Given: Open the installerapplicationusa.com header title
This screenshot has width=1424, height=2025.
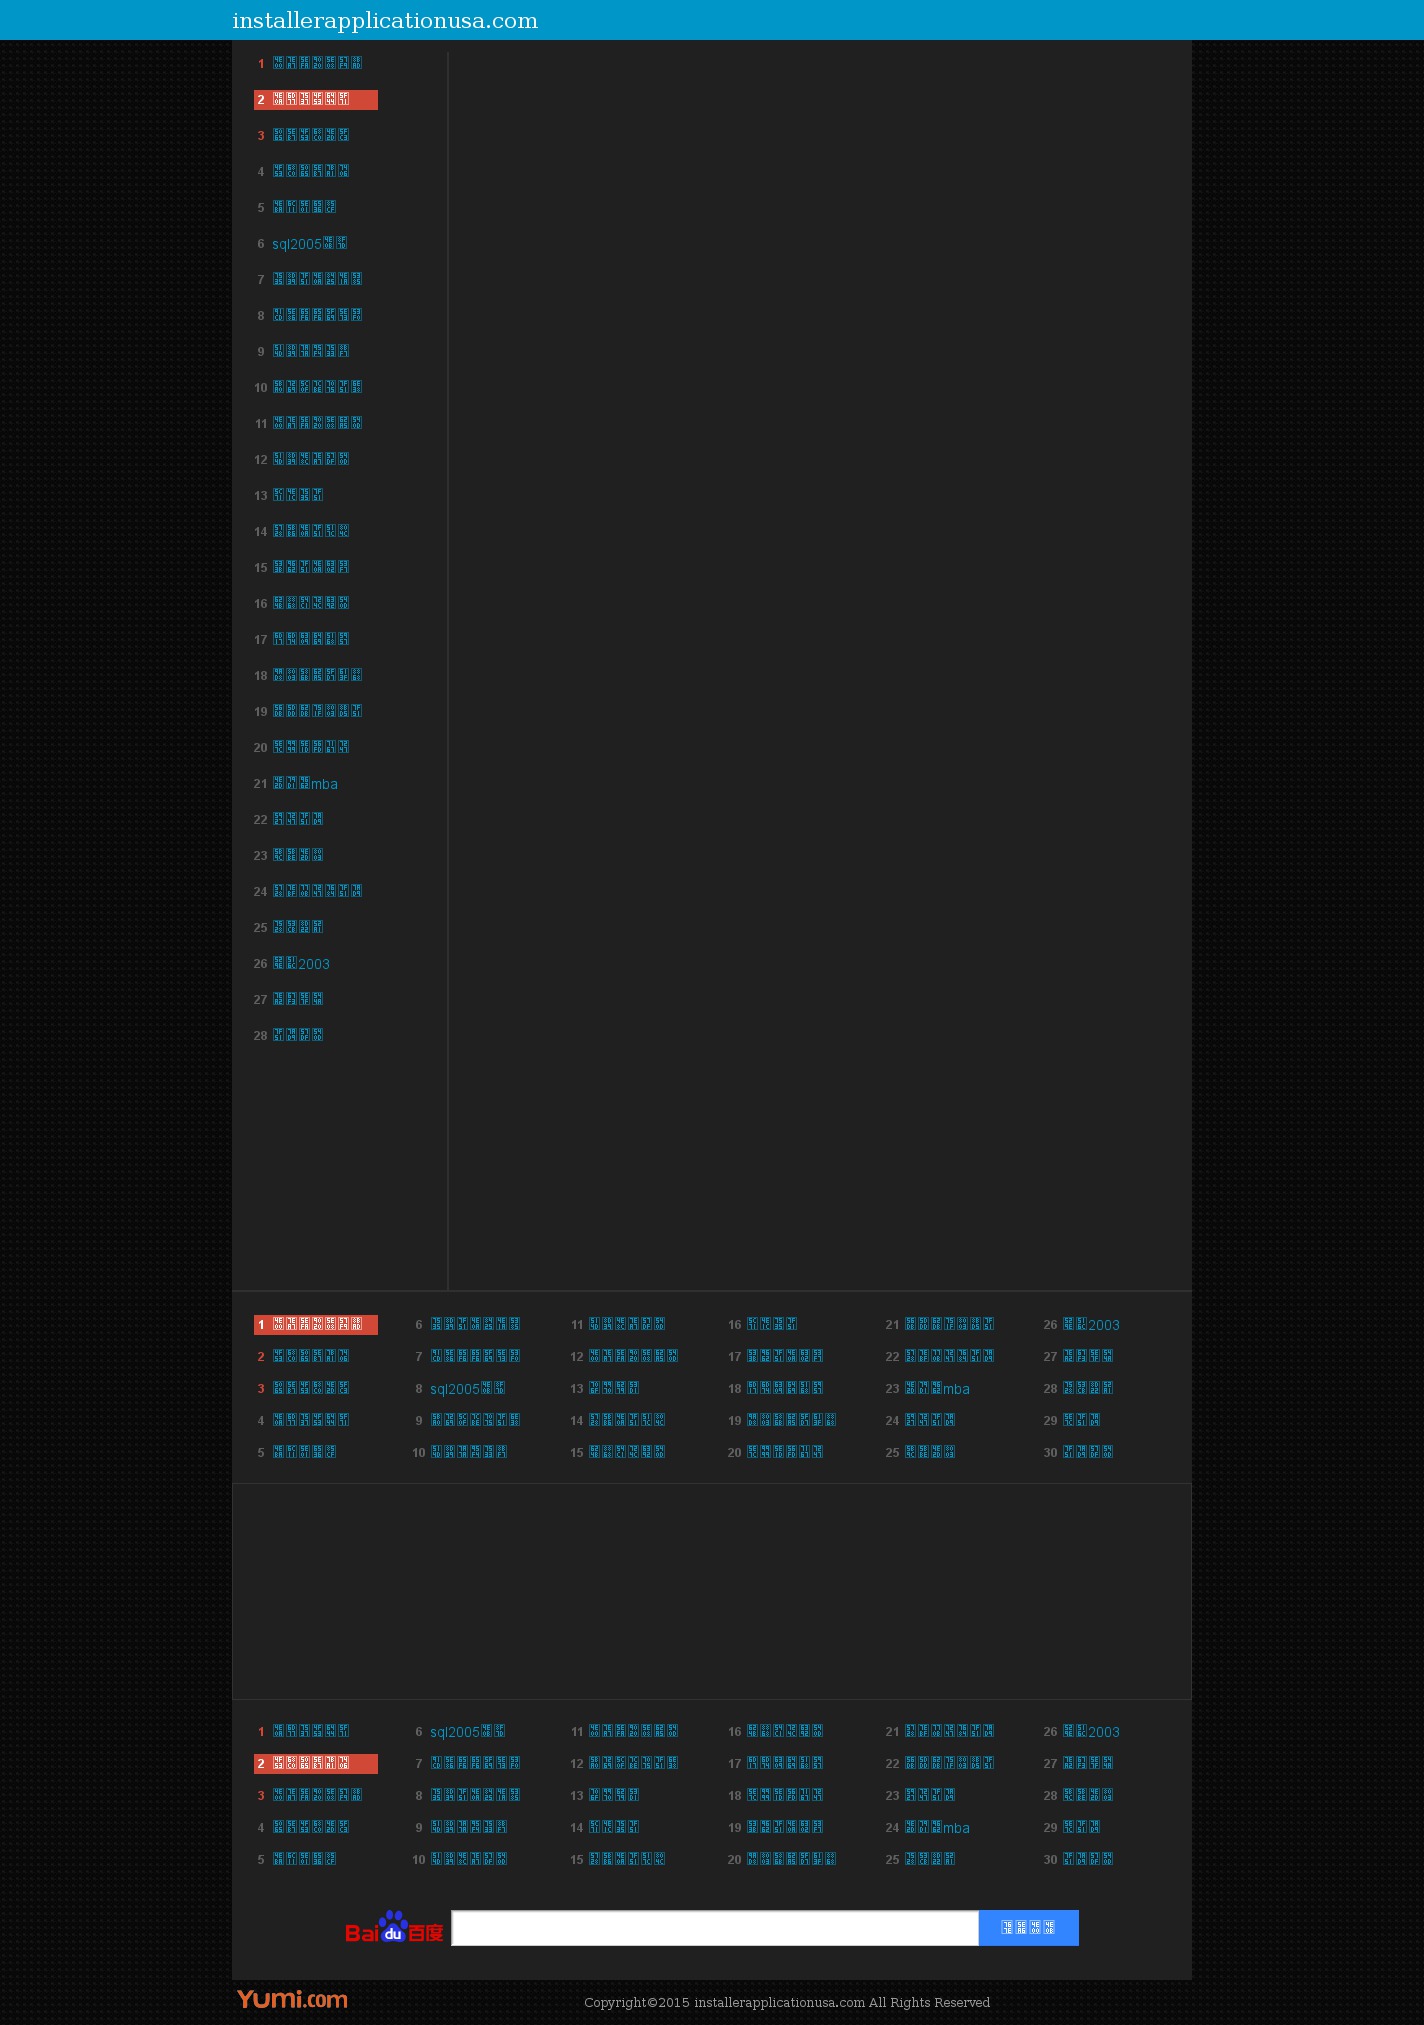Looking at the screenshot, I should click(385, 21).
